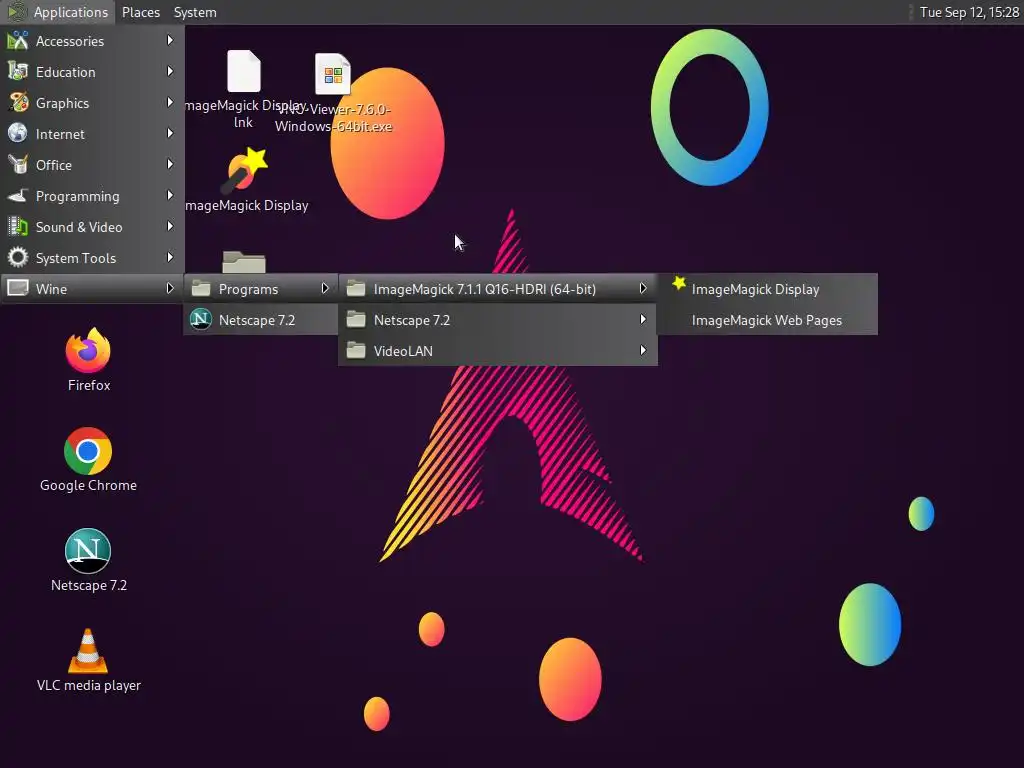Screen dimensions: 1024x768
Task: Click the Office category icon
Action: click(x=18, y=165)
